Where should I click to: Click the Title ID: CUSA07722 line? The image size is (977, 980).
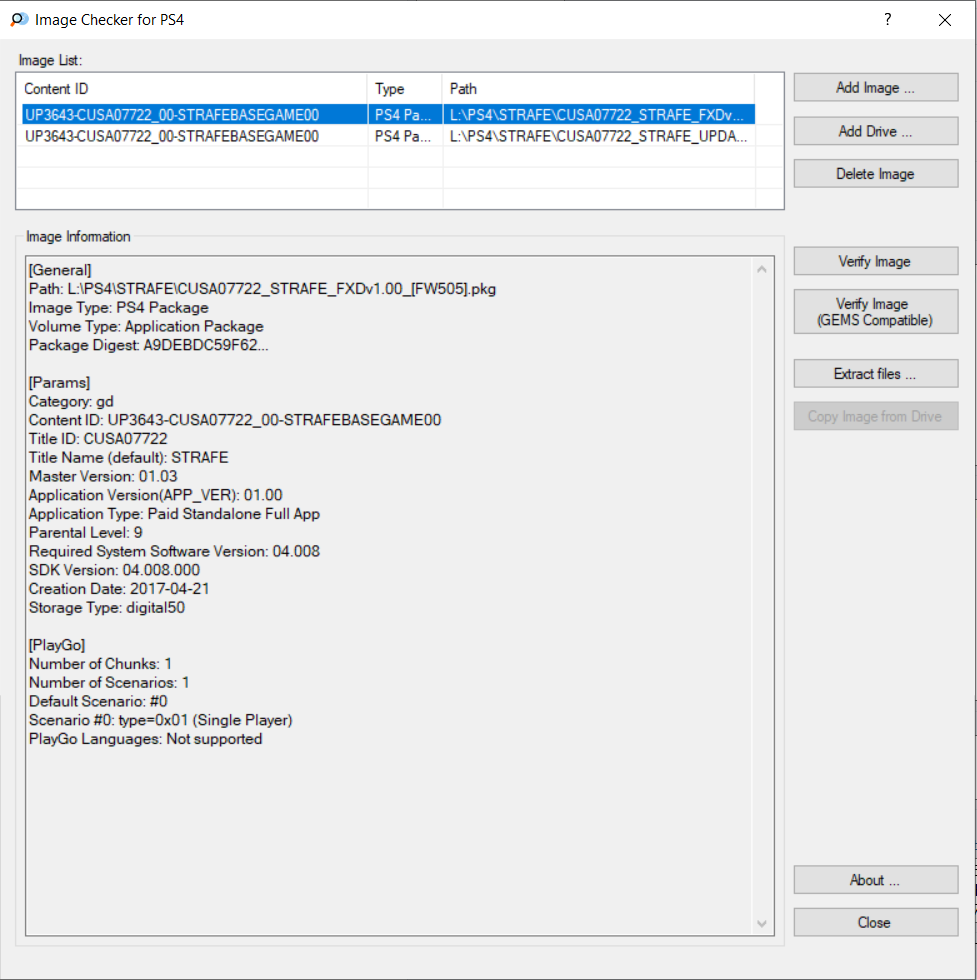coord(98,439)
